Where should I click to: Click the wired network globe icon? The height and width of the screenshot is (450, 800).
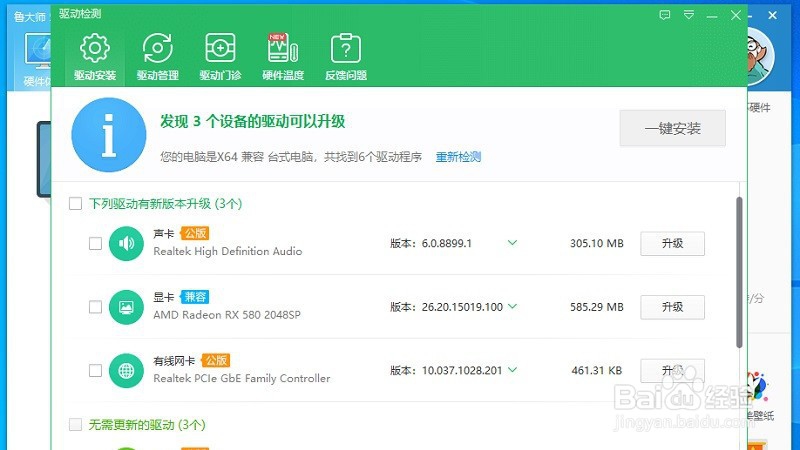point(126,370)
